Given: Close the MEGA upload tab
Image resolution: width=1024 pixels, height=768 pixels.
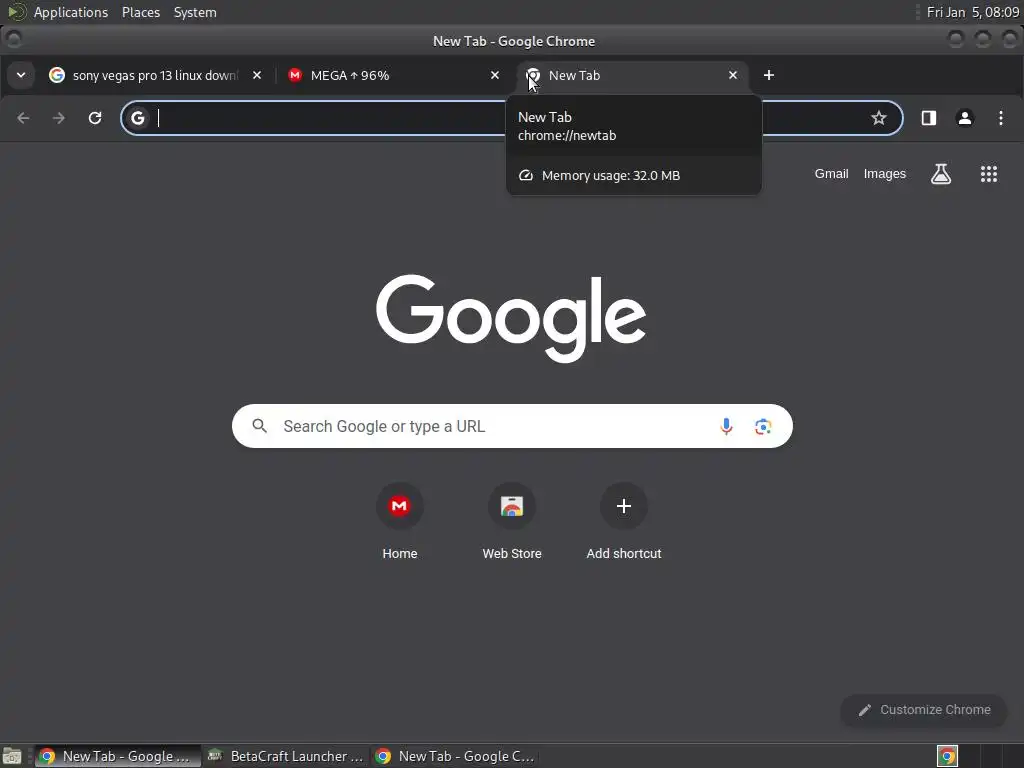Looking at the screenshot, I should pos(494,75).
